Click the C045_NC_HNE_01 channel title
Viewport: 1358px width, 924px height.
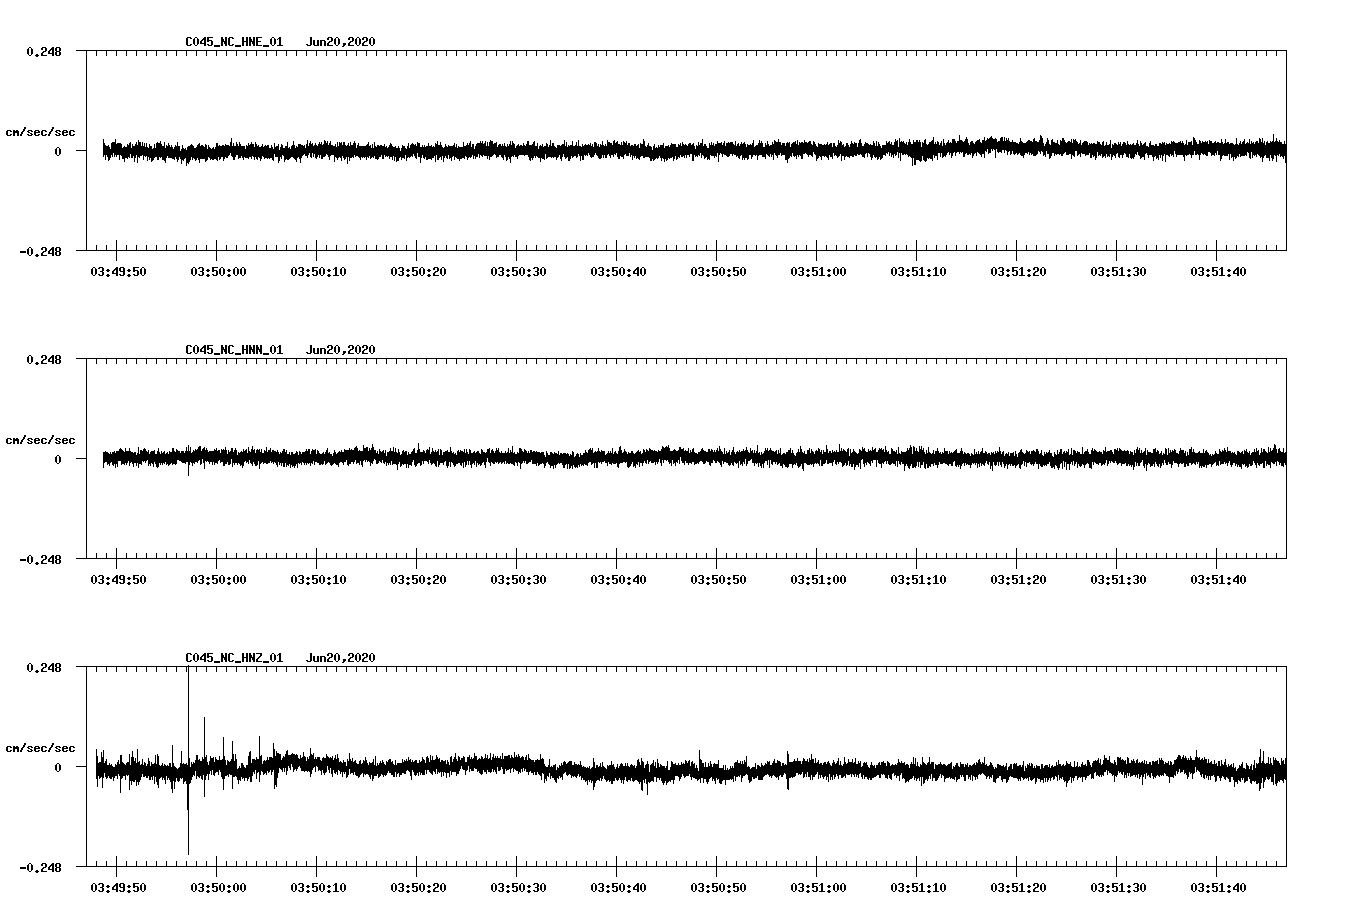point(234,42)
